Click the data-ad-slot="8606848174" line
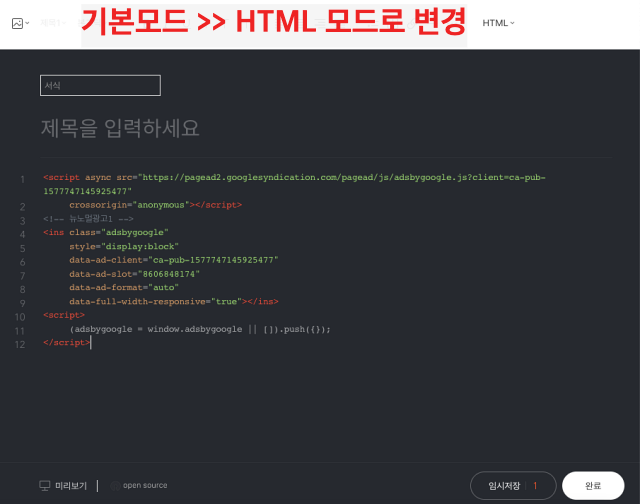Viewport: 640px width, 504px height. coord(134,274)
